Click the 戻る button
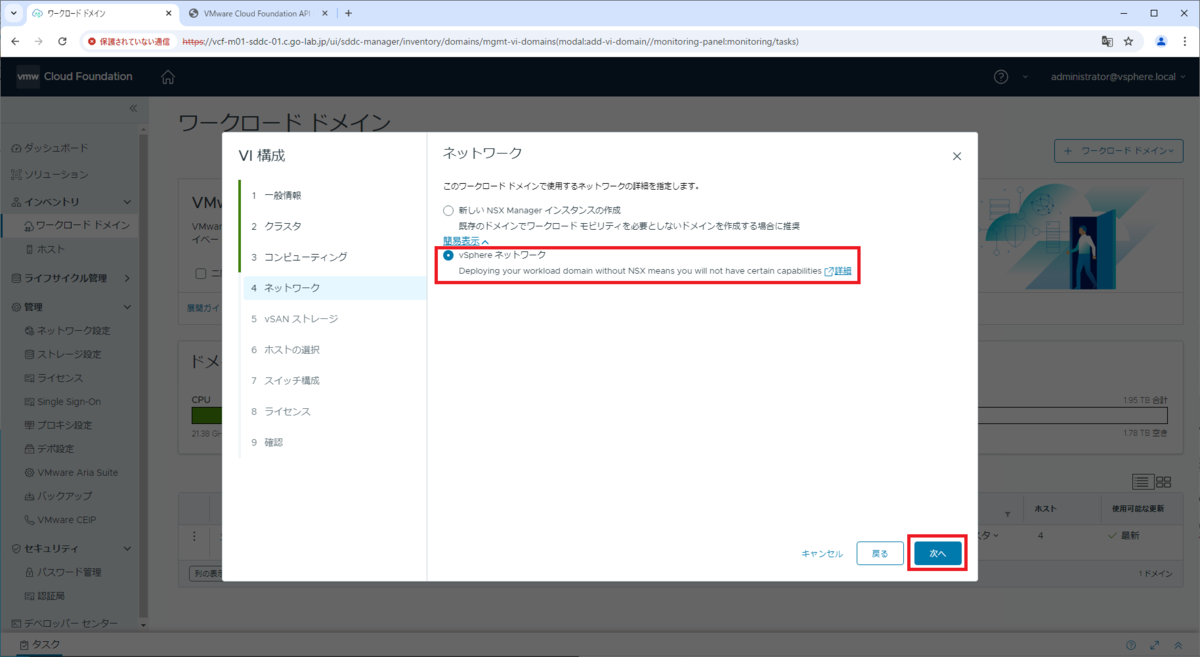 [880, 553]
